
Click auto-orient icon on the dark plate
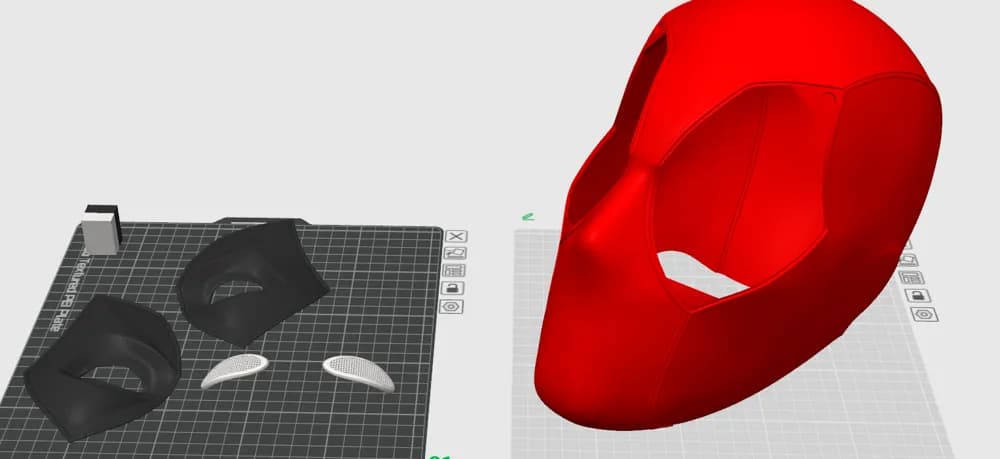[x=456, y=253]
